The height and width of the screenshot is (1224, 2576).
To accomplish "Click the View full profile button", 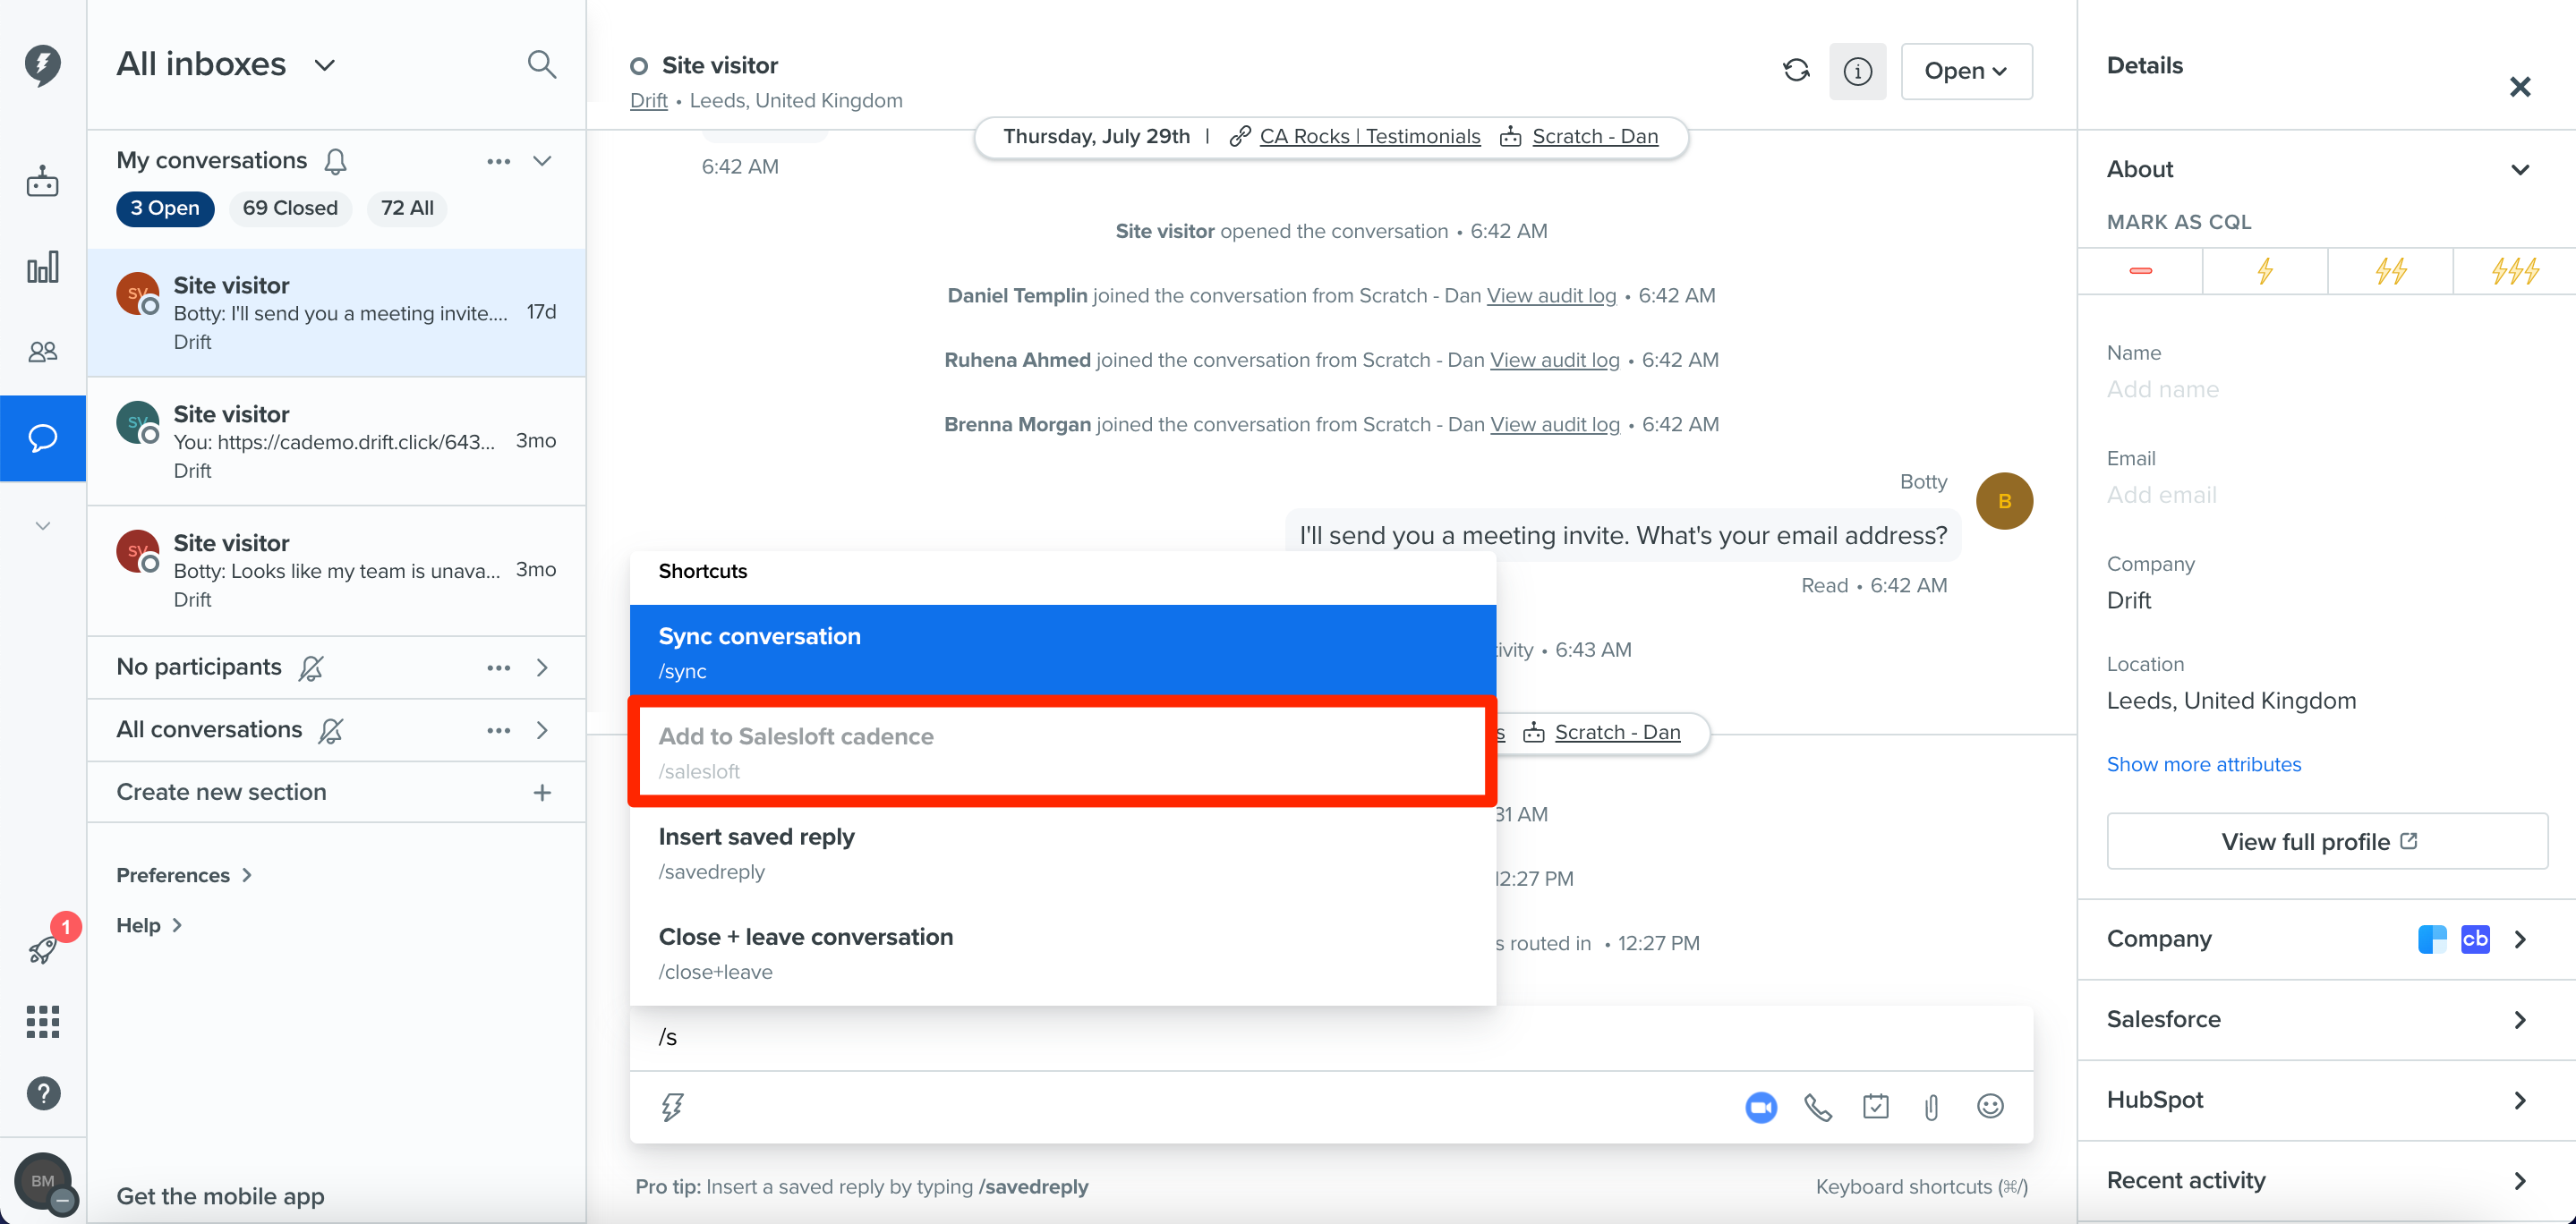I will click(x=2325, y=841).
